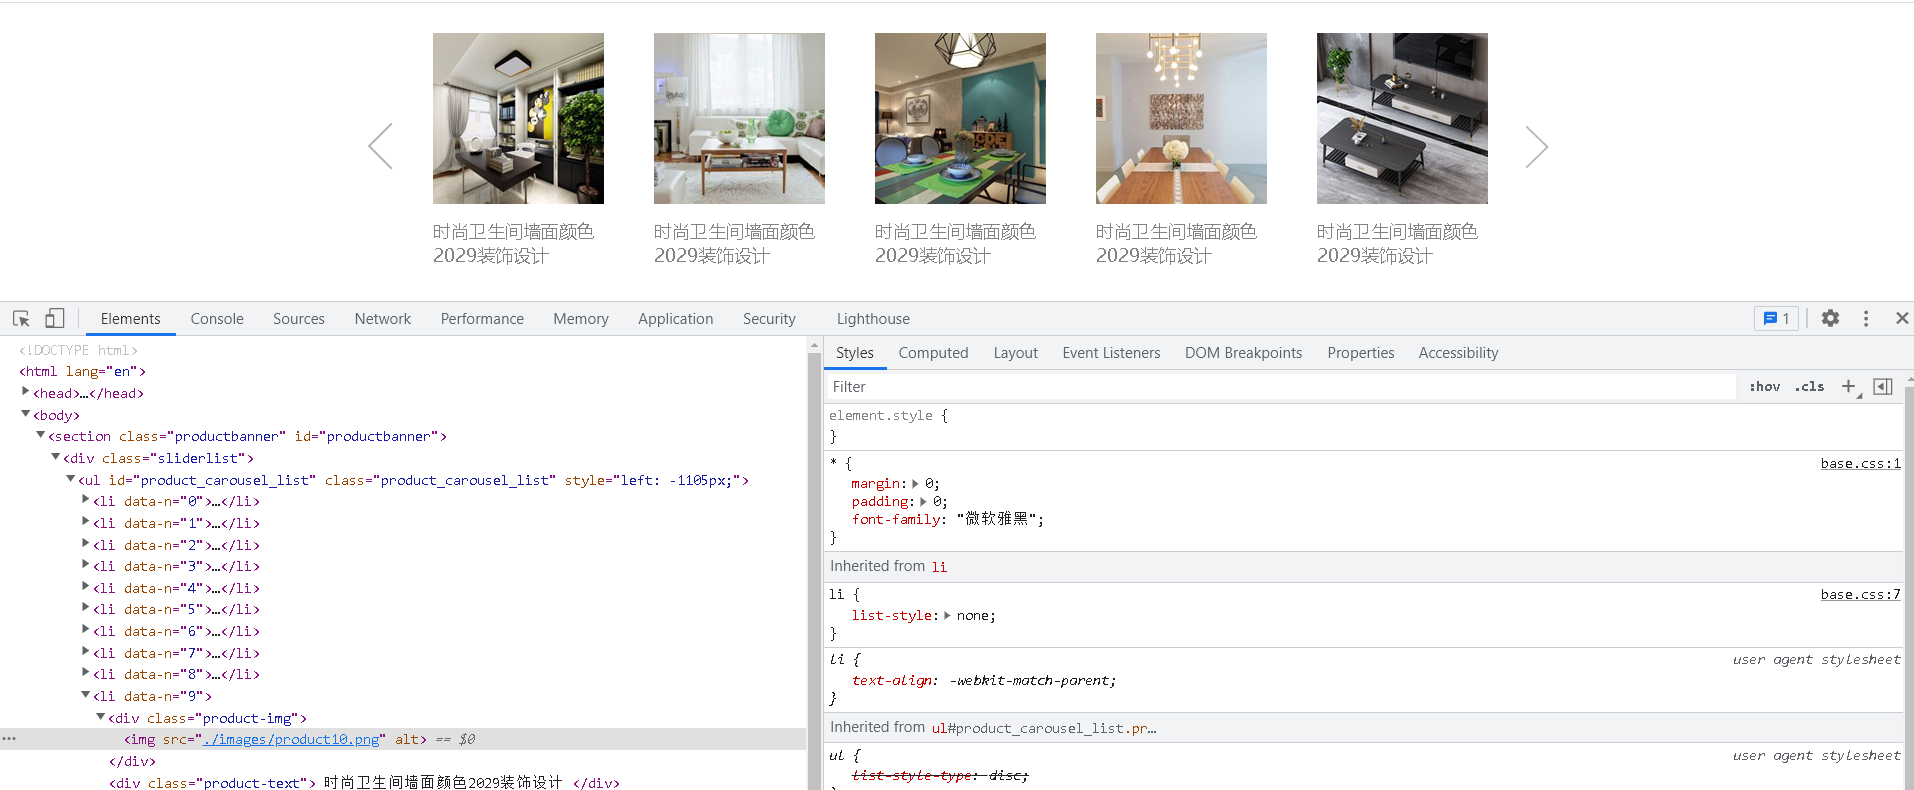
Task: Open the Network tab
Action: coord(383,319)
